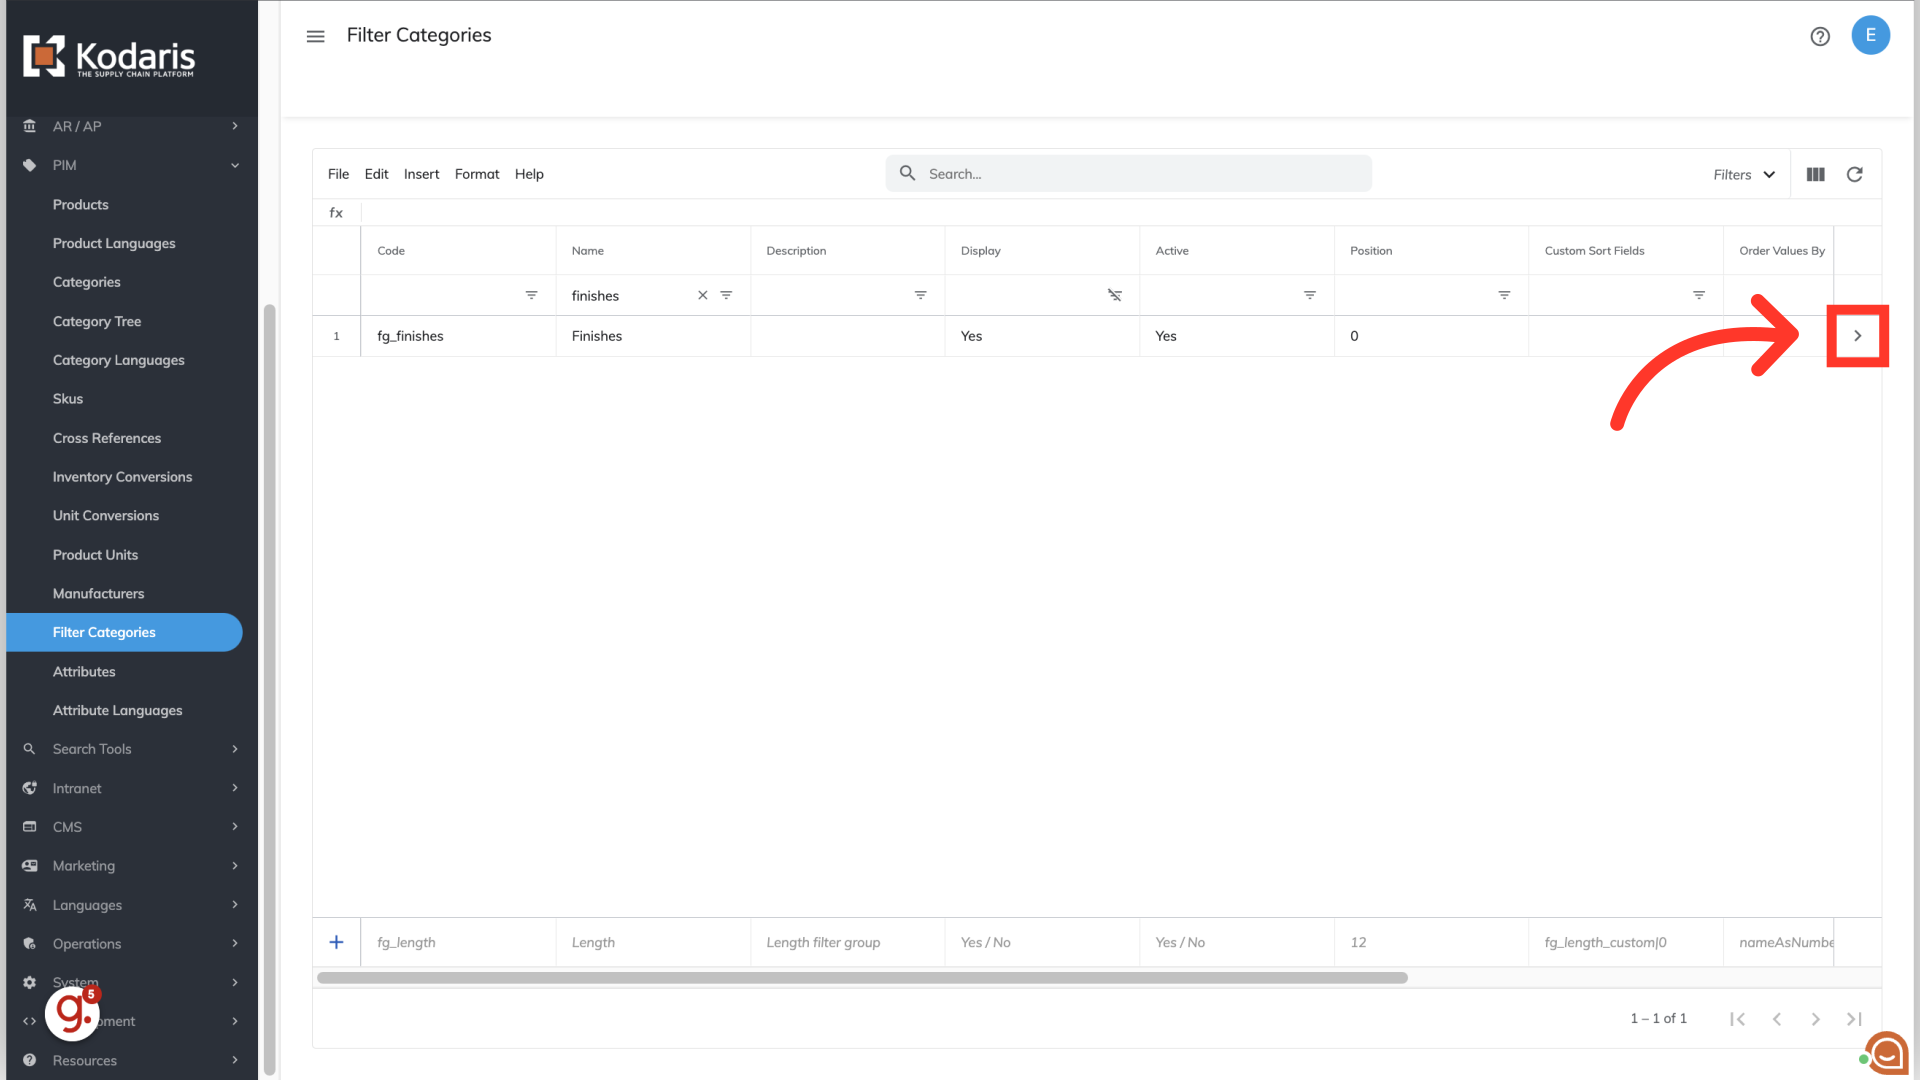Click the plus icon to add row

pyautogui.click(x=336, y=942)
